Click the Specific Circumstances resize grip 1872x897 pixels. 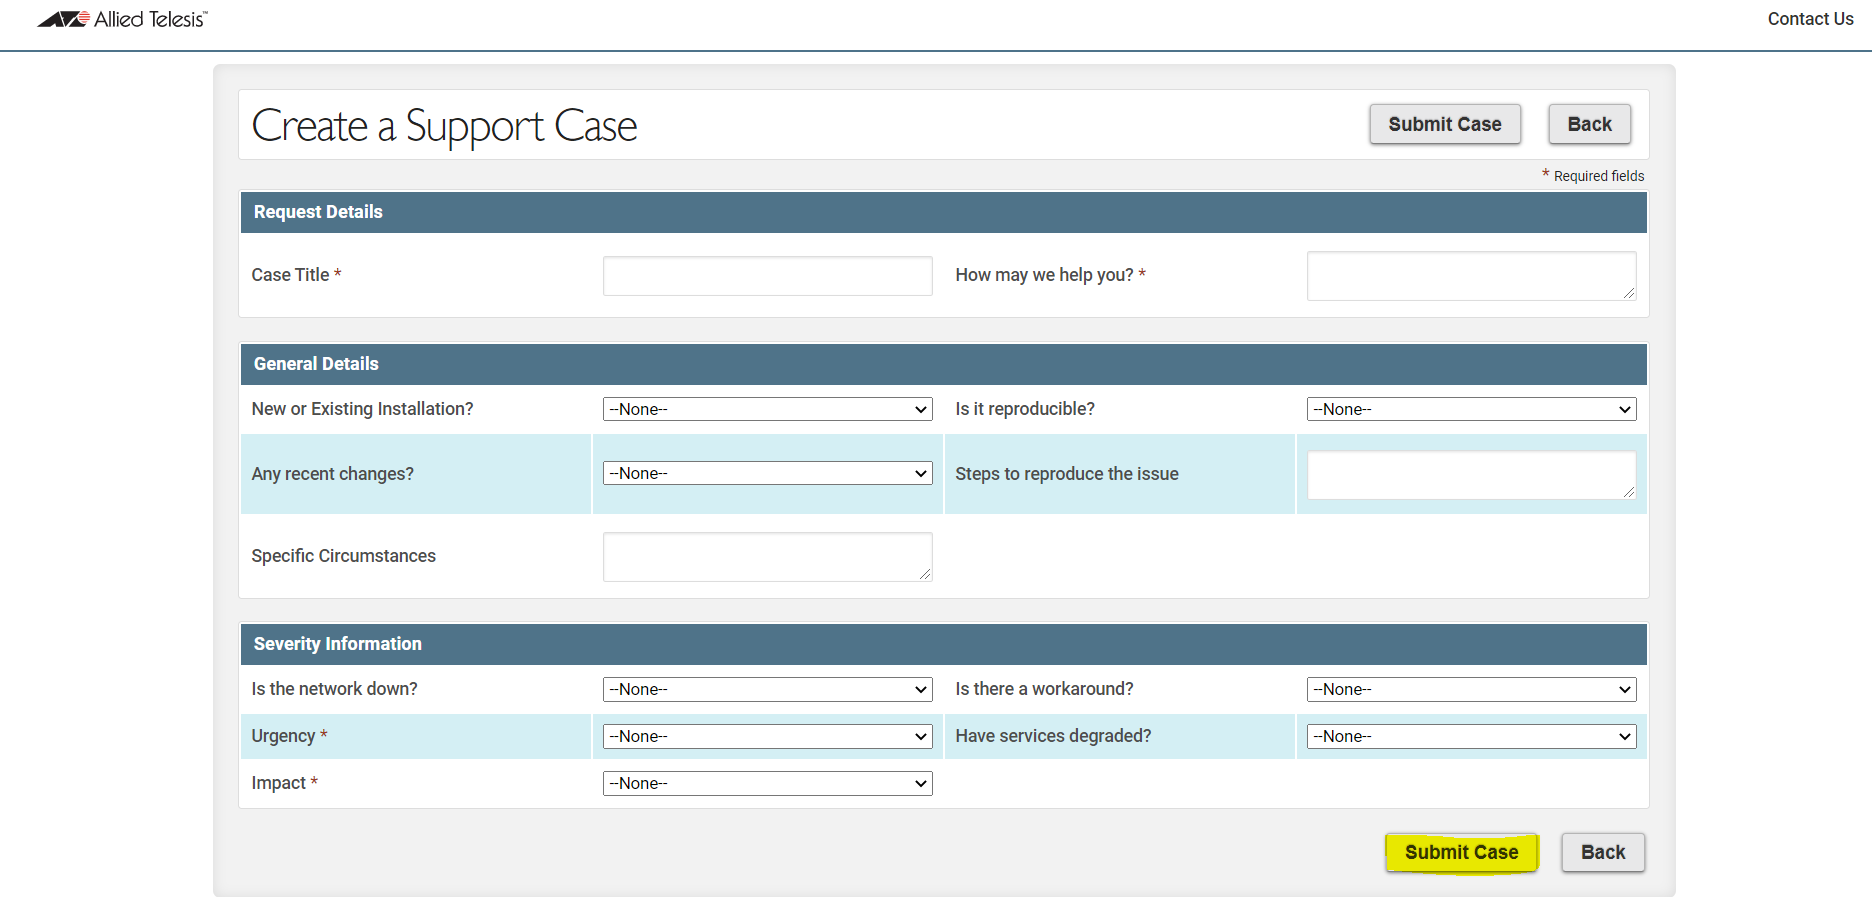925,574
